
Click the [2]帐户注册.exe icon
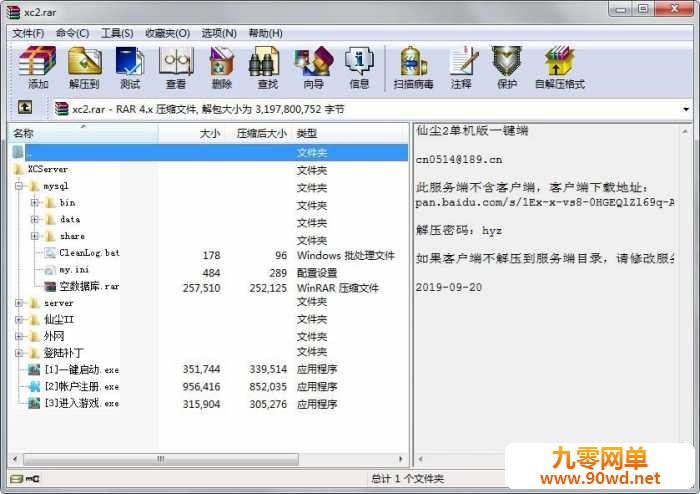[x=34, y=386]
